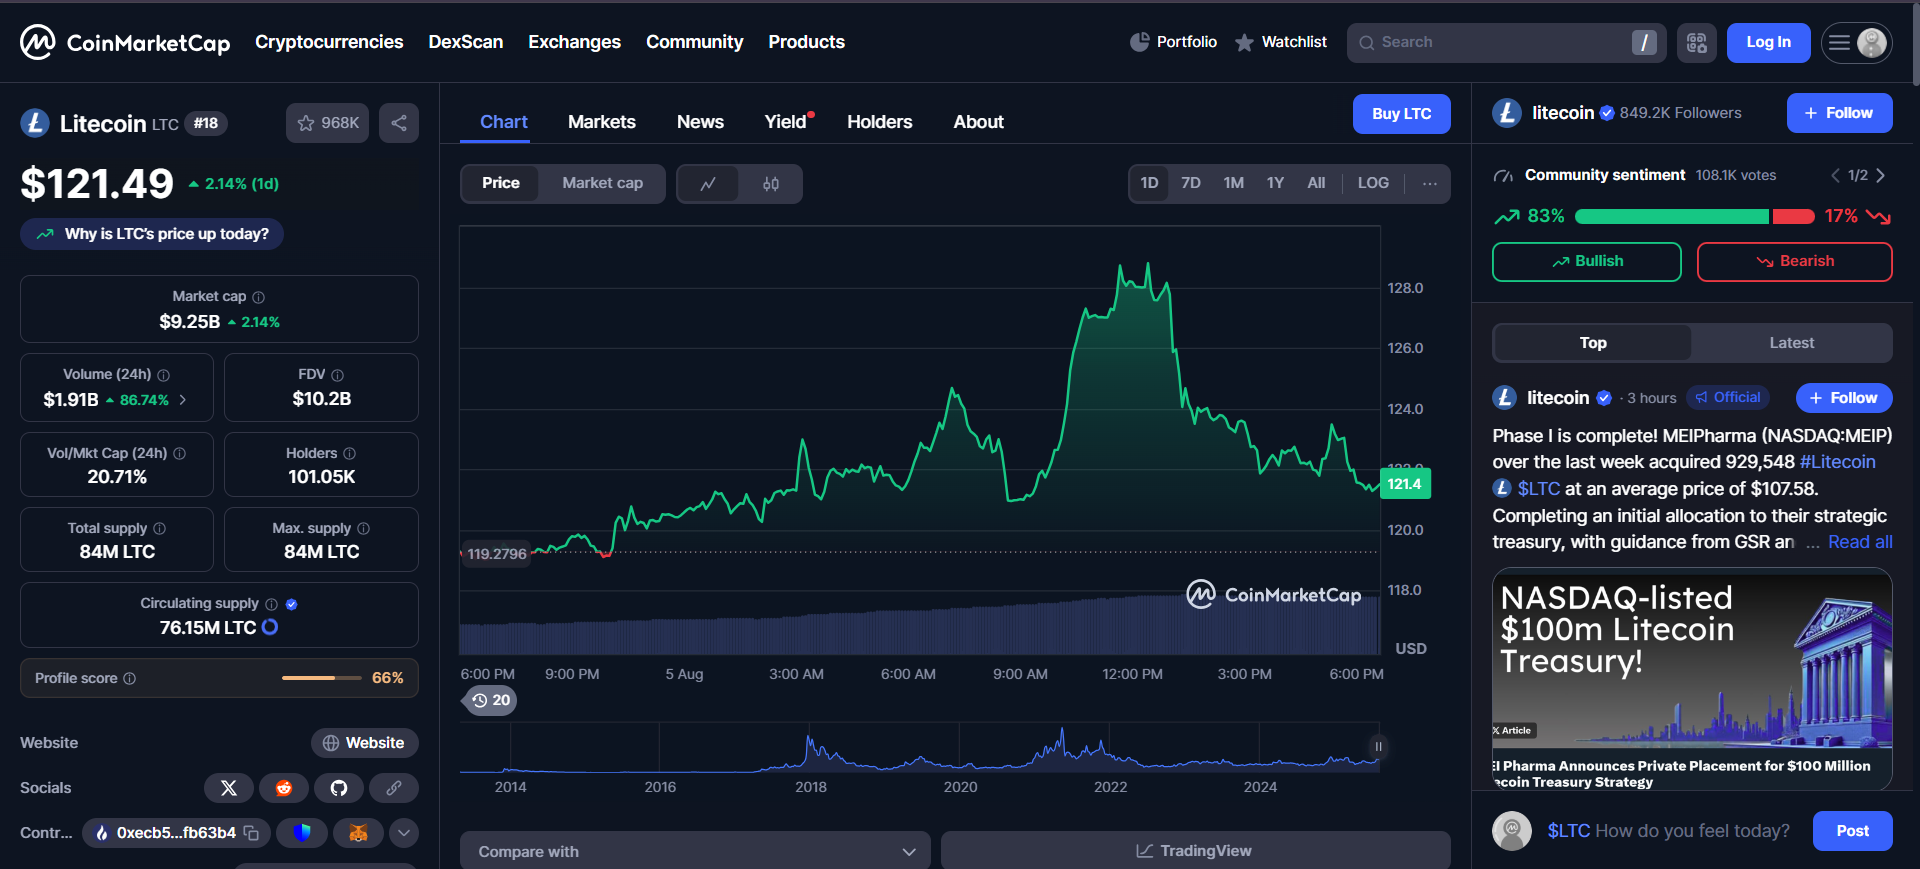Open the hamburger profile menu
The image size is (1920, 869).
click(1857, 43)
